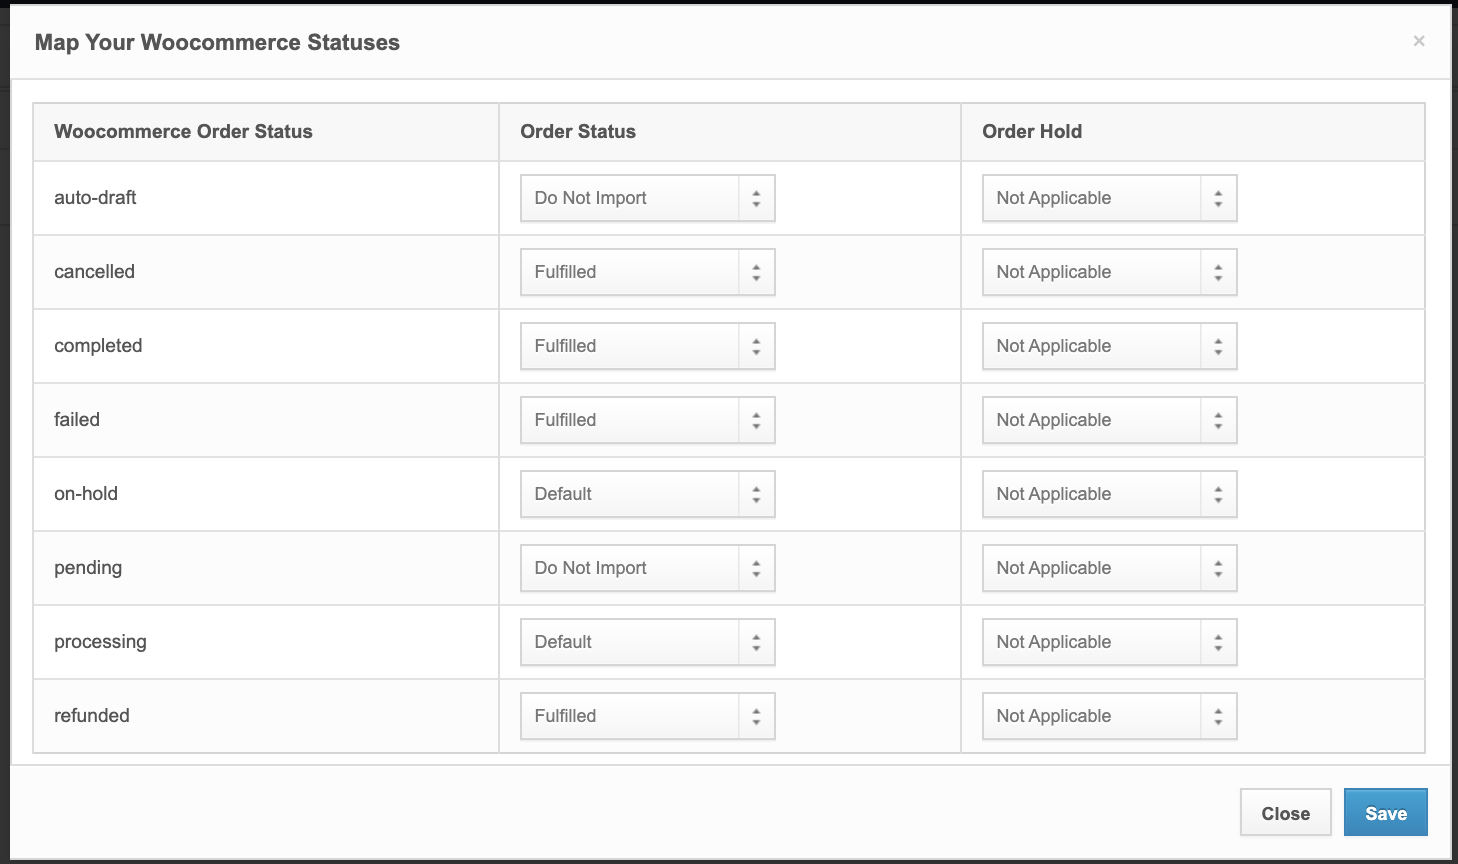Click the 'Woocommerce Order Status' column header
Viewport: 1458px width, 864px height.
point(183,131)
